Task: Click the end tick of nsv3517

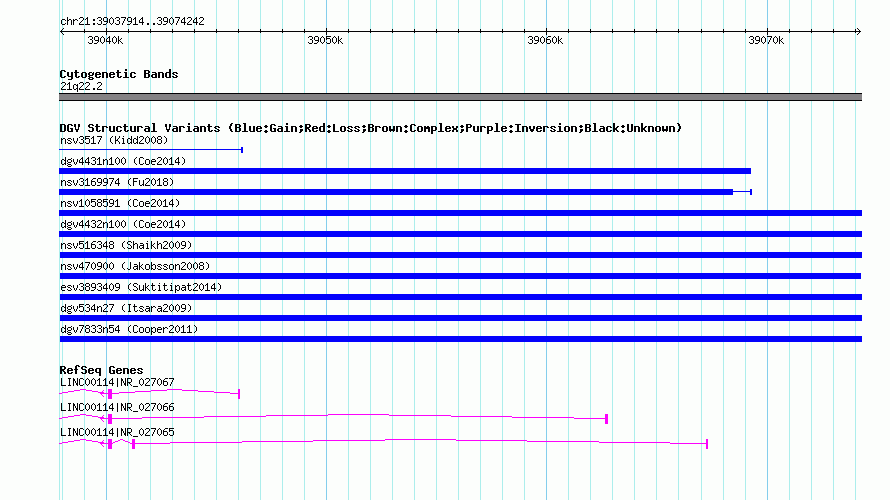Action: 242,150
